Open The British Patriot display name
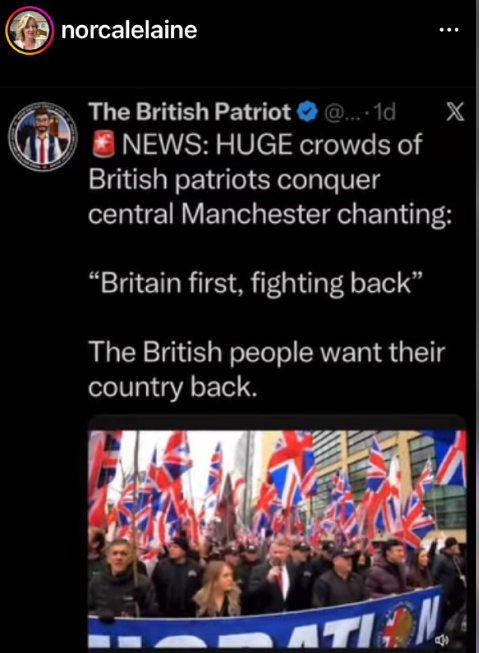This screenshot has height=653, width=479. pyautogui.click(x=190, y=112)
